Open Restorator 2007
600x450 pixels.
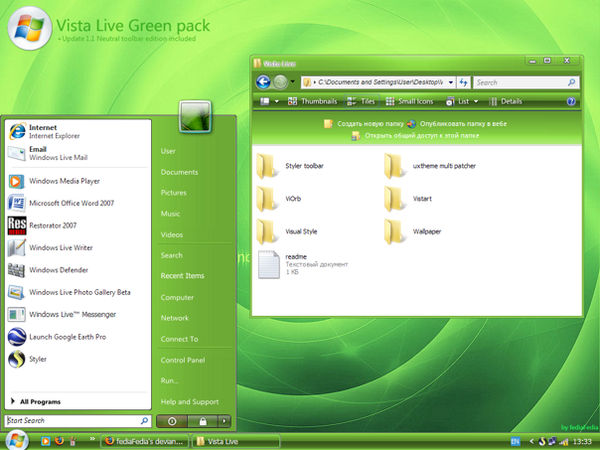78,225
